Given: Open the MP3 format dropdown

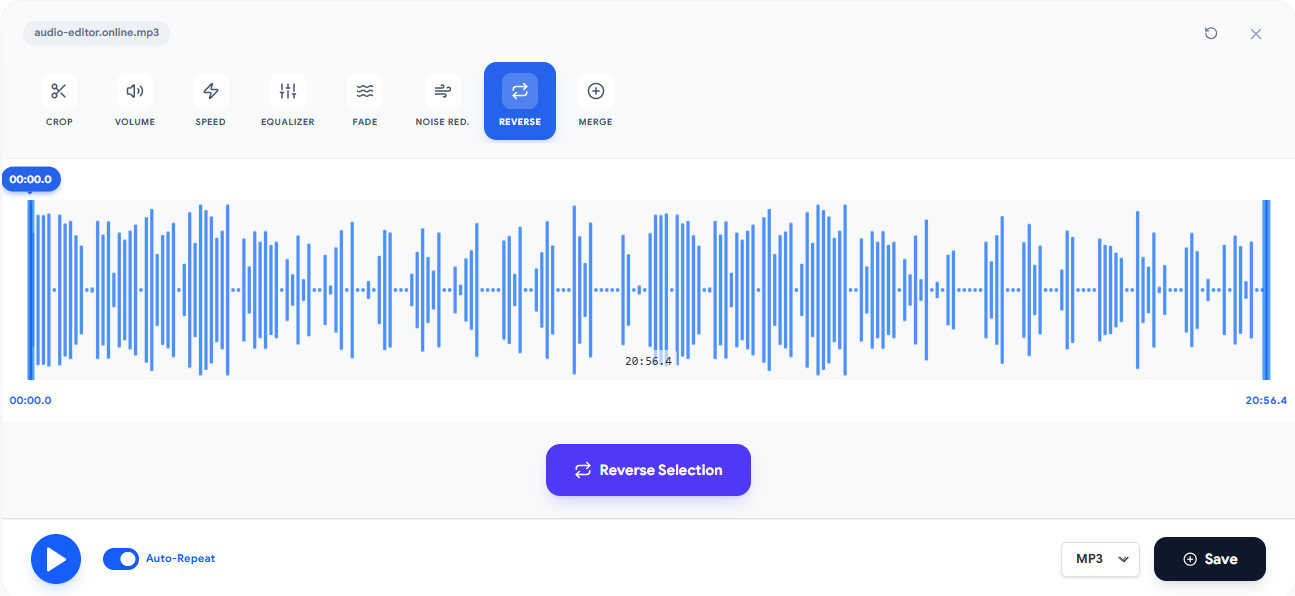Looking at the screenshot, I should 1100,559.
